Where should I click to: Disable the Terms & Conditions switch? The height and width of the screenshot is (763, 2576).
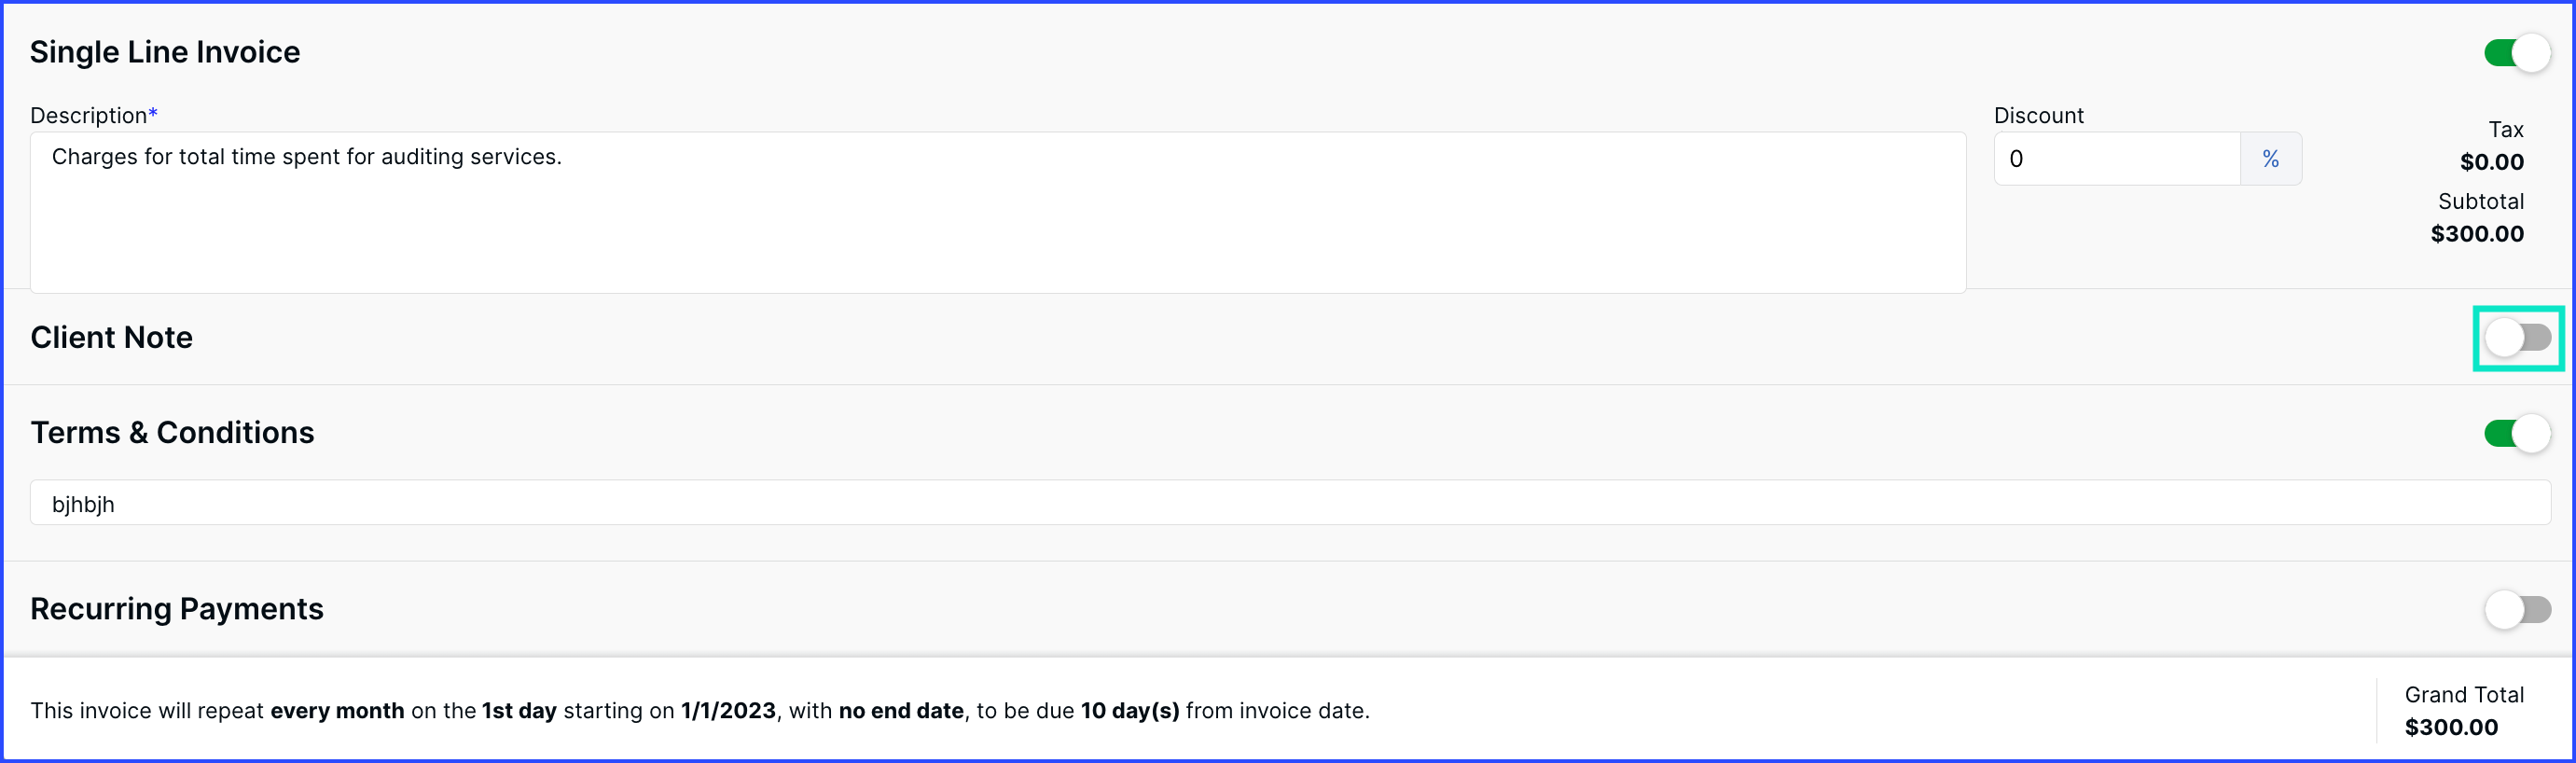click(x=2517, y=433)
